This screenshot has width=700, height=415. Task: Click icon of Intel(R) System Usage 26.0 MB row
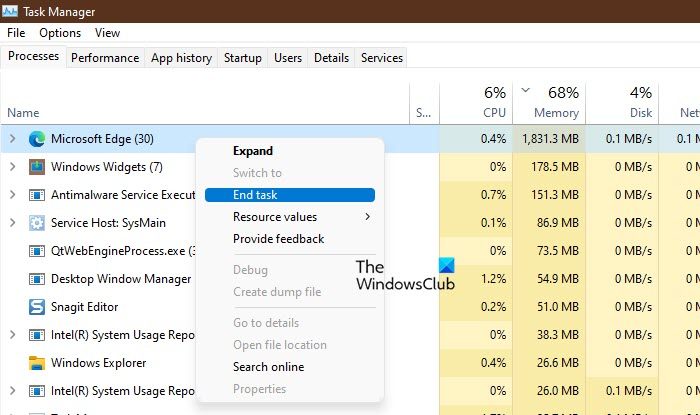pos(37,391)
